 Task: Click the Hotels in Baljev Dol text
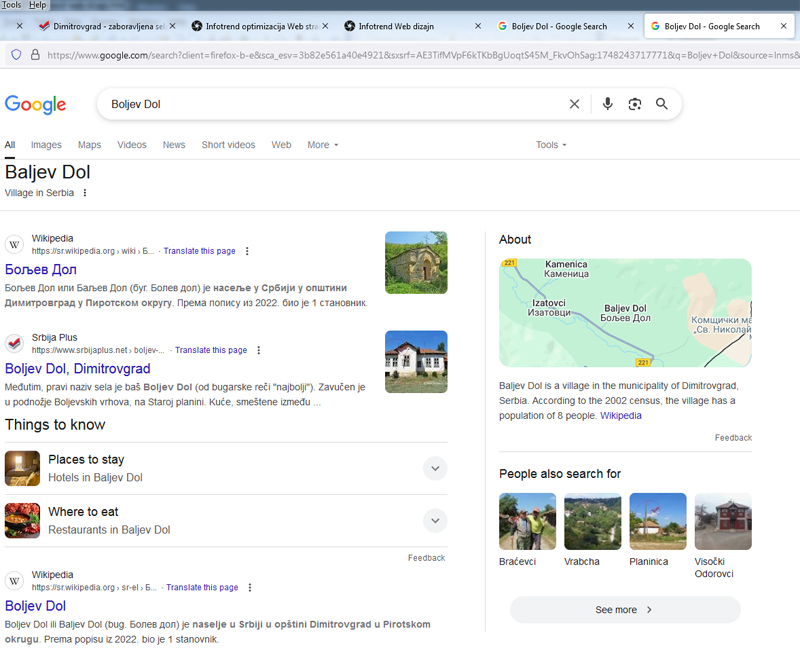(x=95, y=478)
